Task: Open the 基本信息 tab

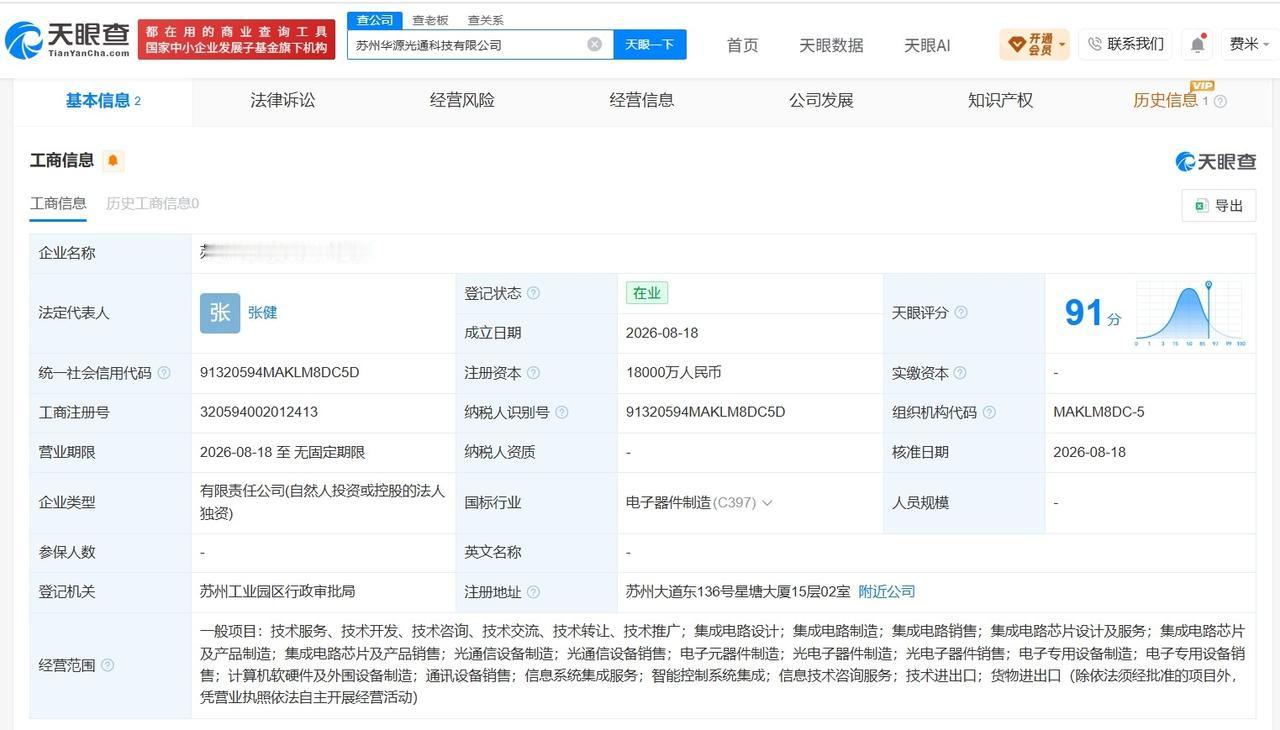Action: pos(103,100)
